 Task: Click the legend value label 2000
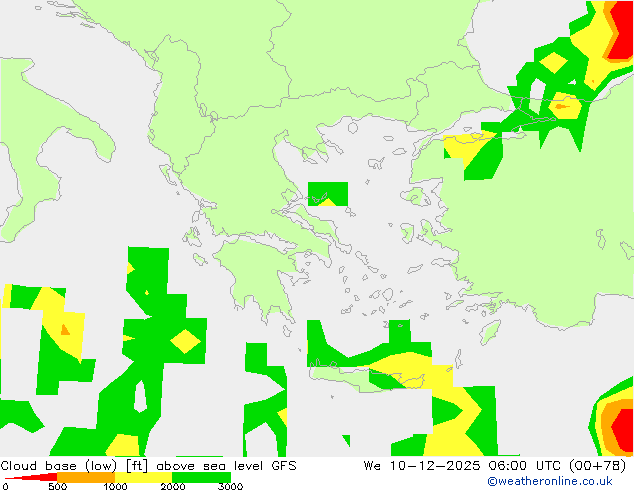[x=173, y=486]
